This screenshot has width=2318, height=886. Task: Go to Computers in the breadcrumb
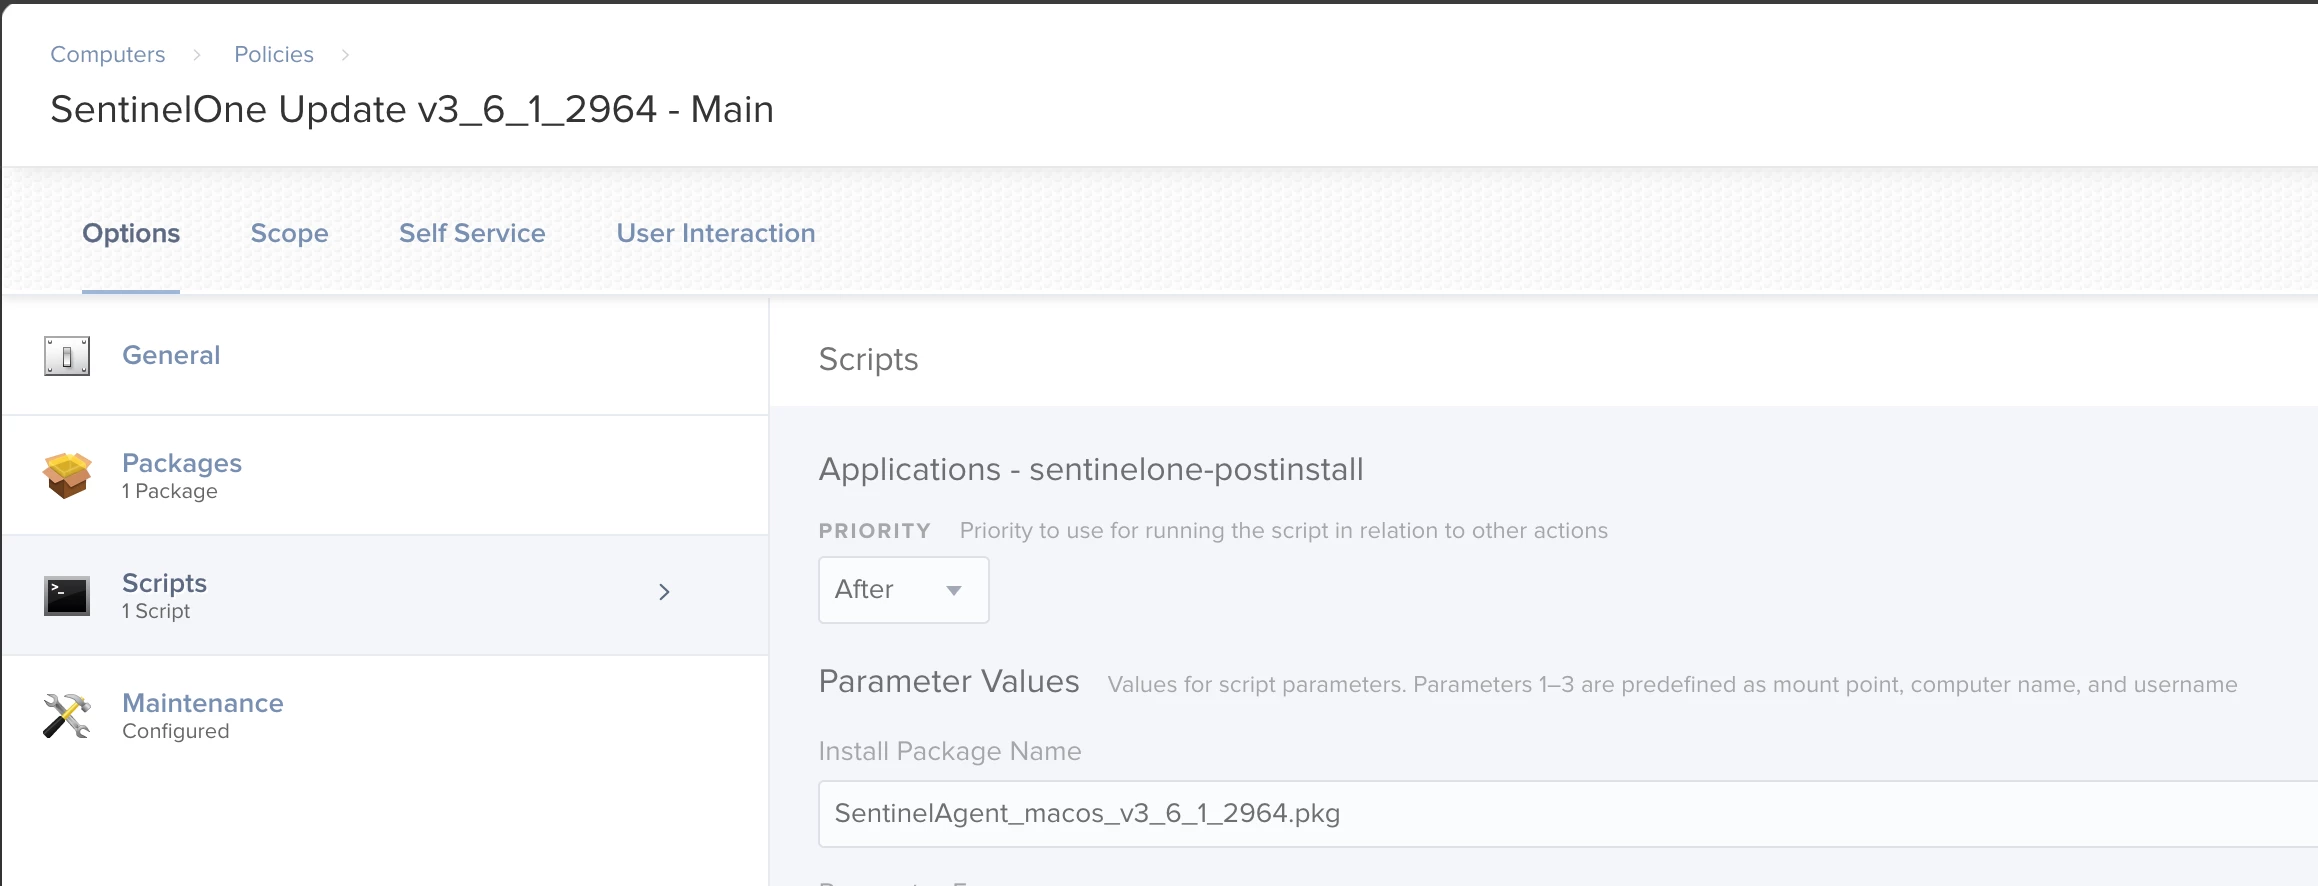point(108,55)
